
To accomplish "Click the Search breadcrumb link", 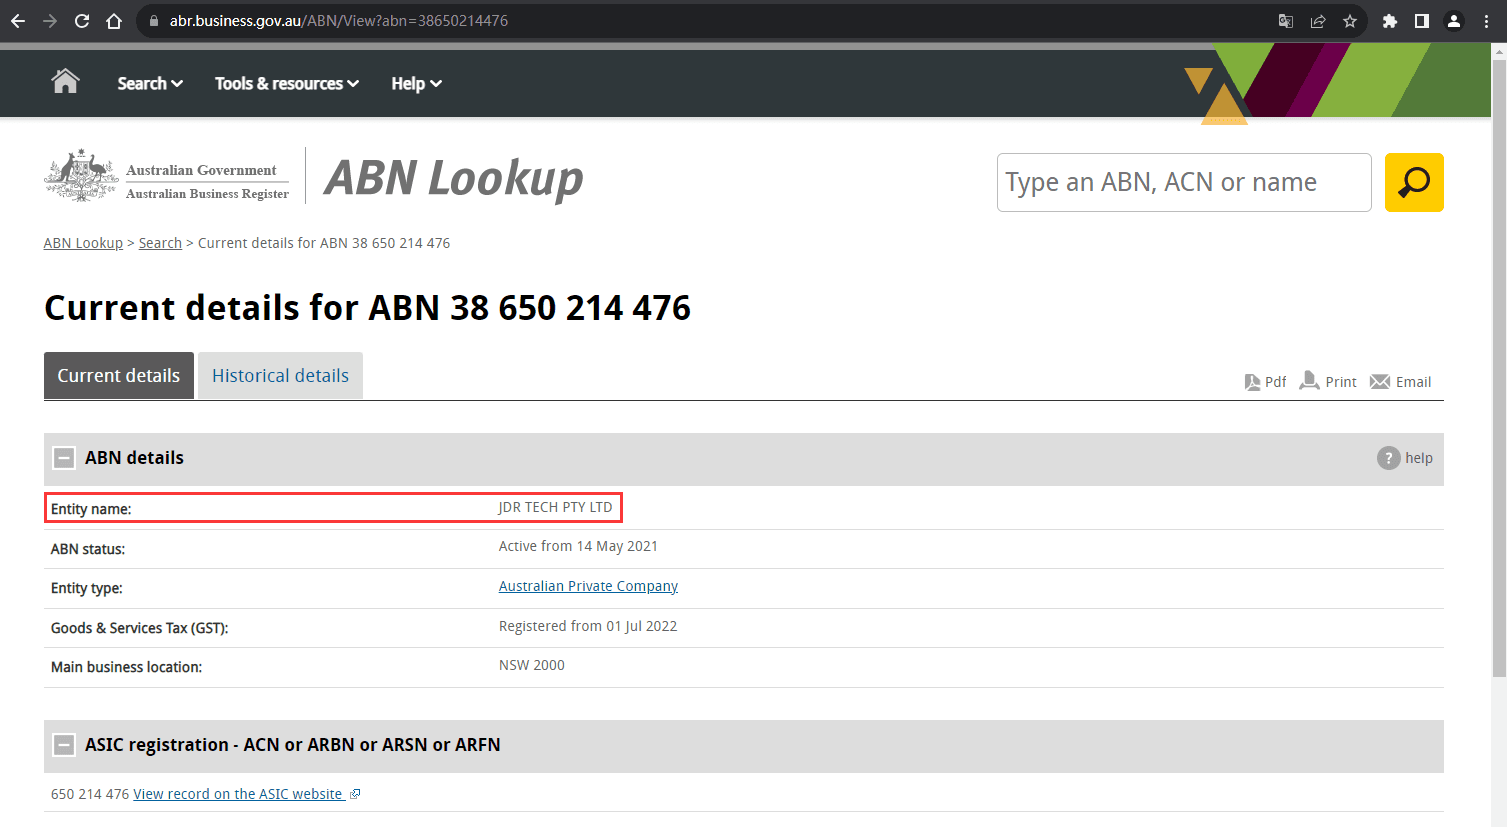I will pyautogui.click(x=160, y=243).
